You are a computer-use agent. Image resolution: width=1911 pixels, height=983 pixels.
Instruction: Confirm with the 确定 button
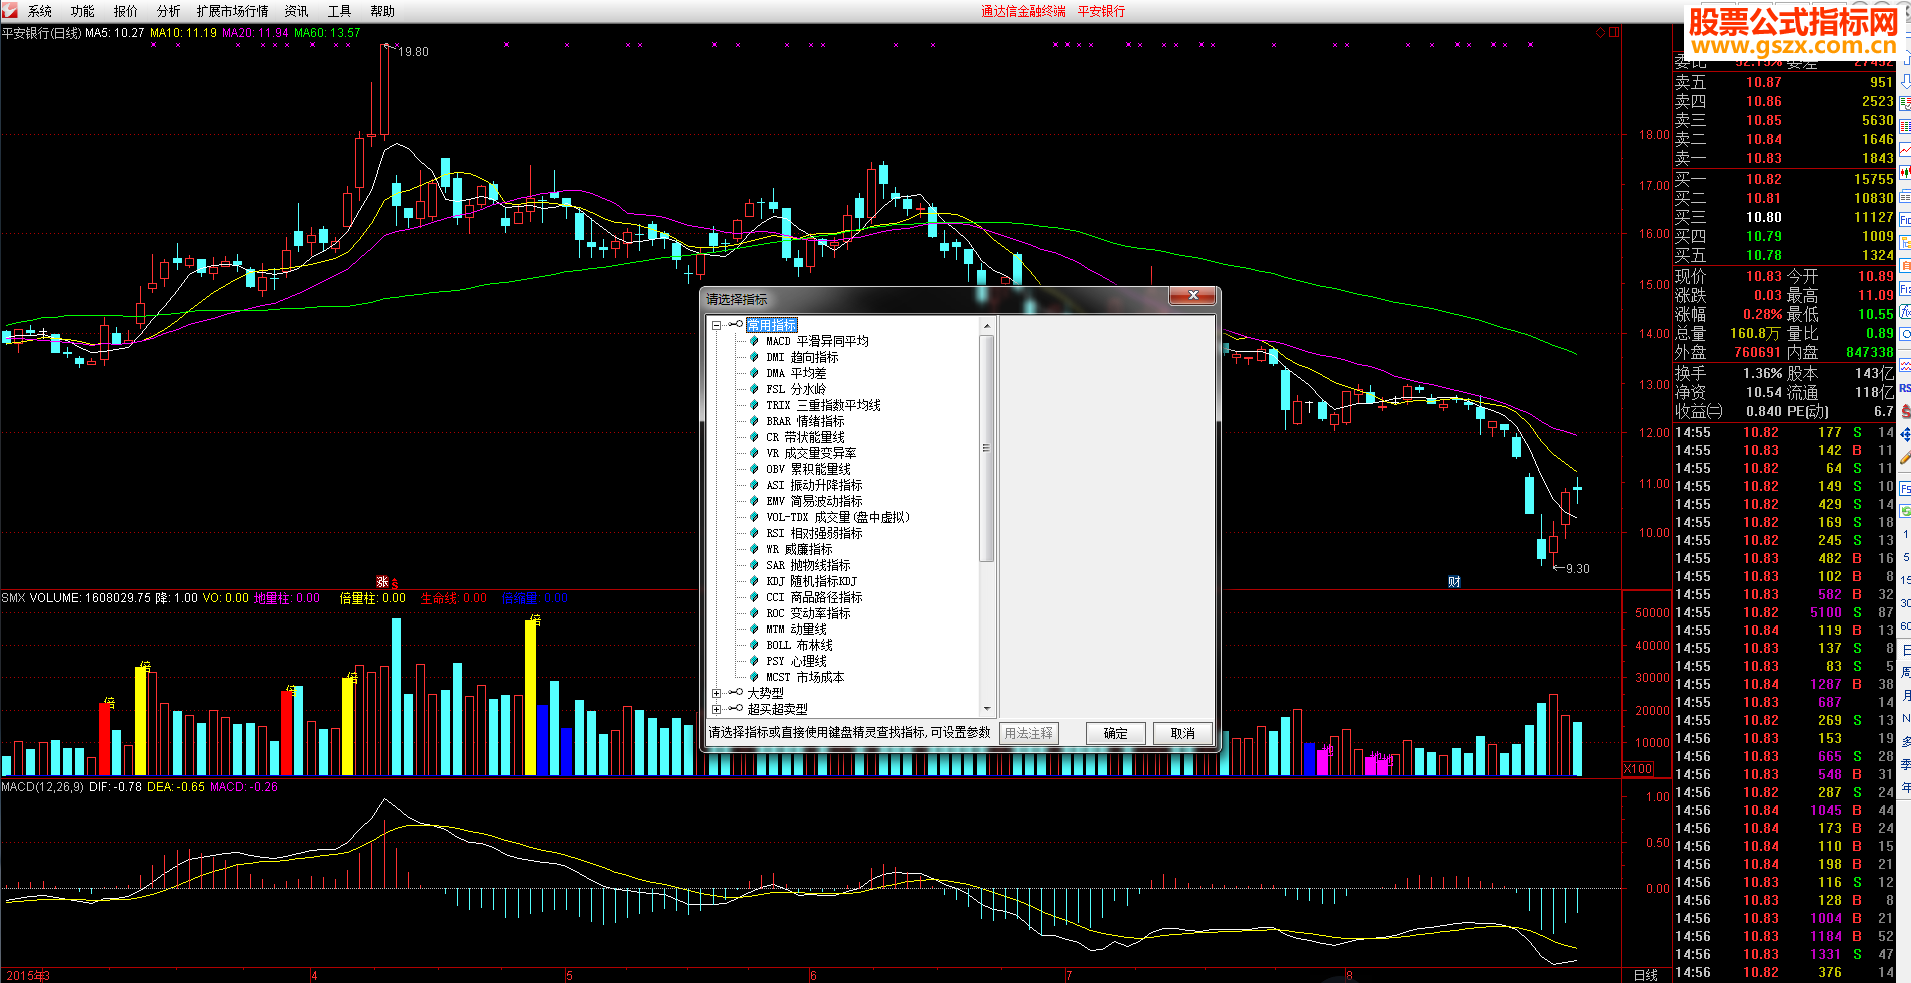pyautogui.click(x=1116, y=733)
